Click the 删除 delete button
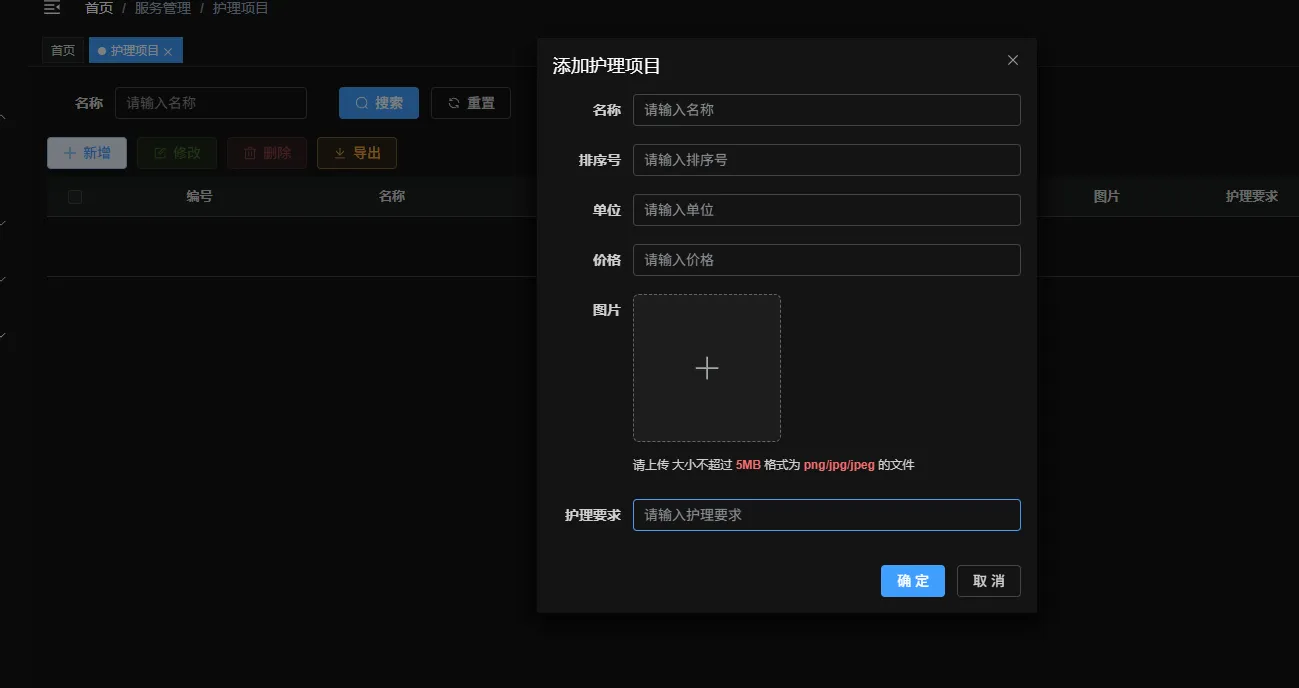The width and height of the screenshot is (1299, 688). click(267, 153)
